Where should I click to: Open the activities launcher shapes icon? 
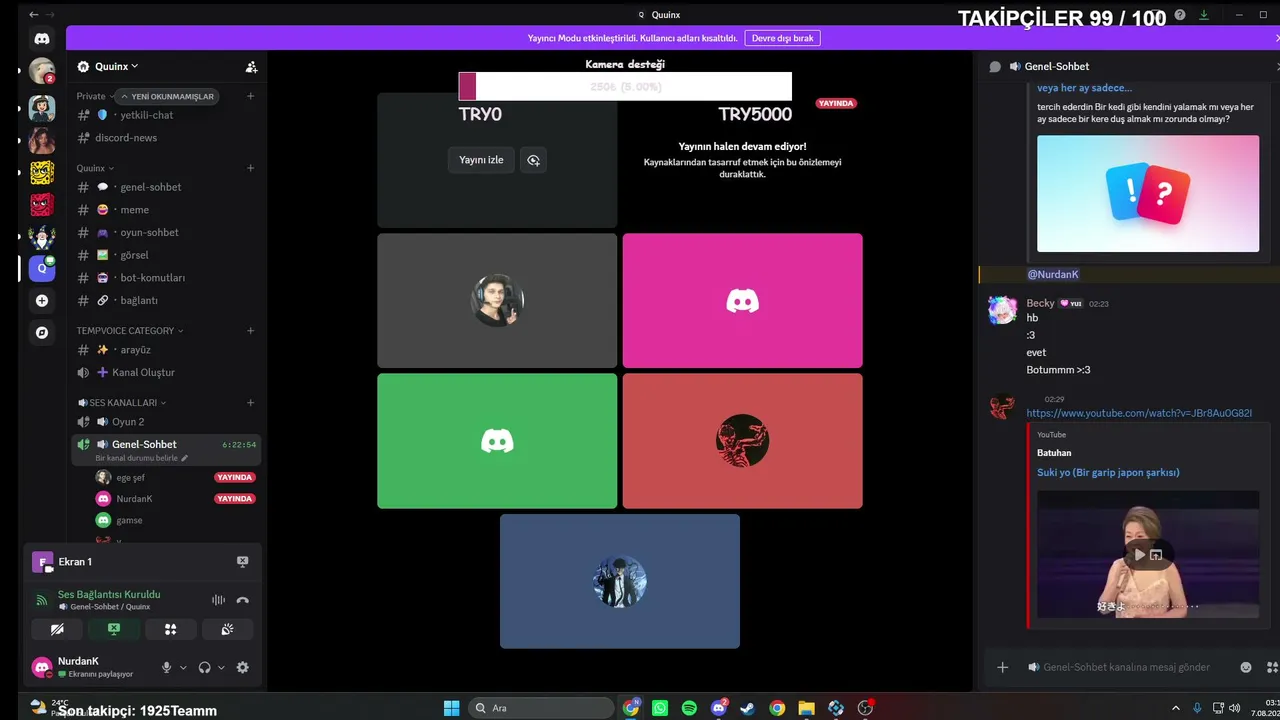point(170,629)
